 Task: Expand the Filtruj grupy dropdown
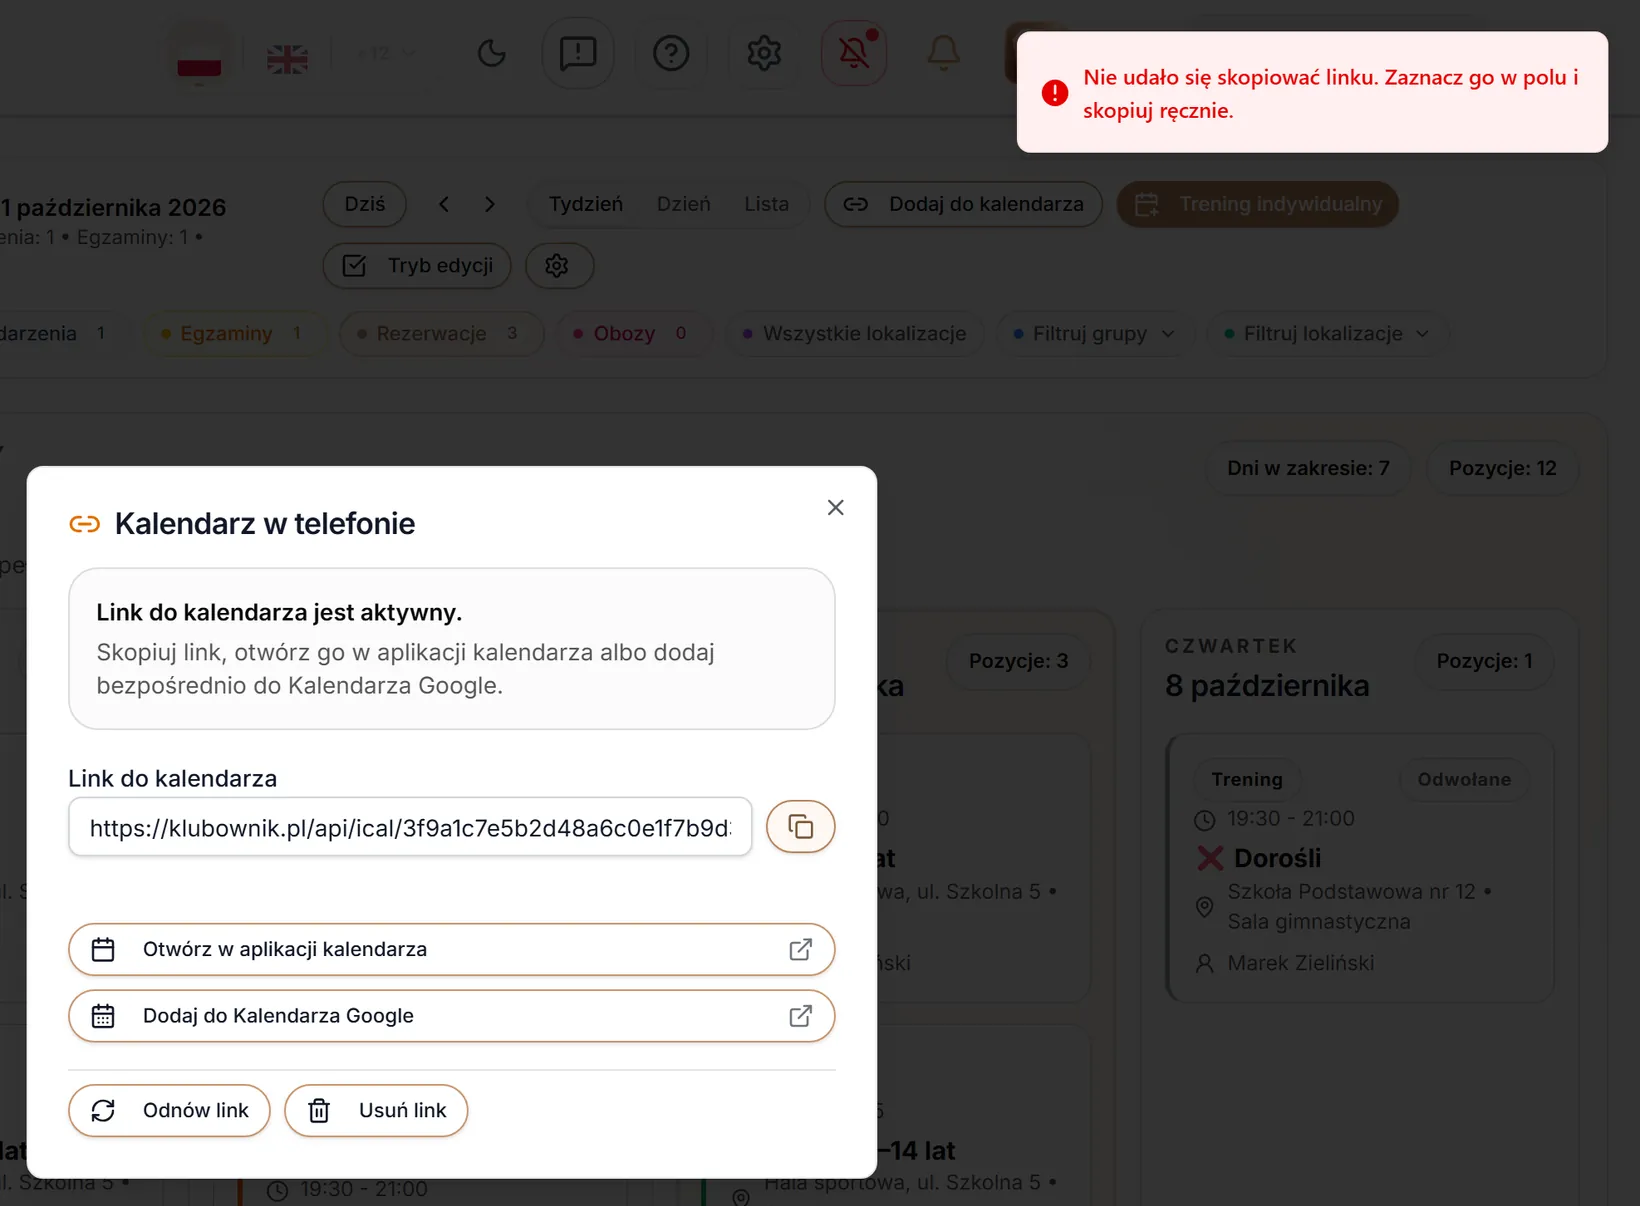(1094, 334)
